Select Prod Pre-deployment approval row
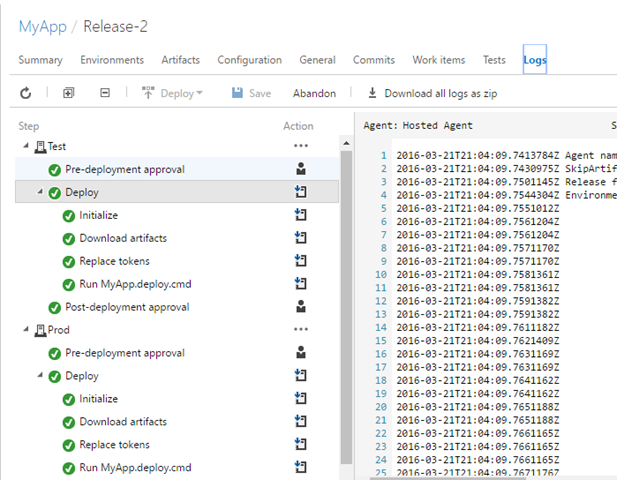 [177, 353]
